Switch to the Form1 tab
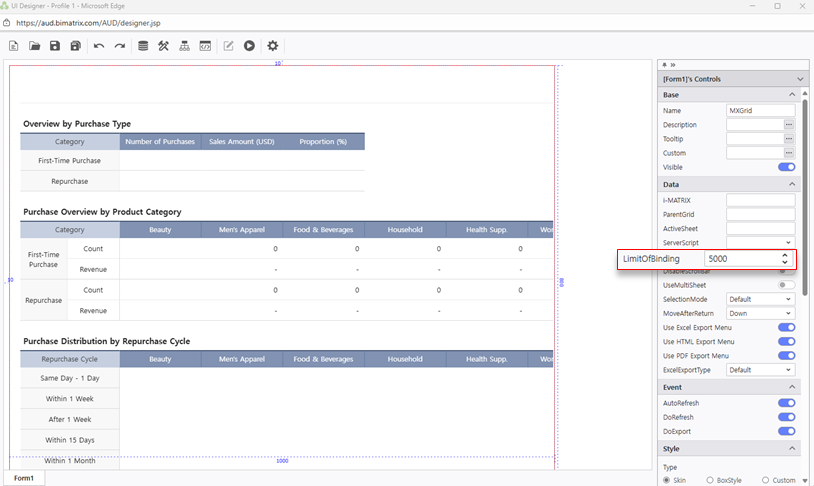The width and height of the screenshot is (814, 486). pyautogui.click(x=24, y=478)
